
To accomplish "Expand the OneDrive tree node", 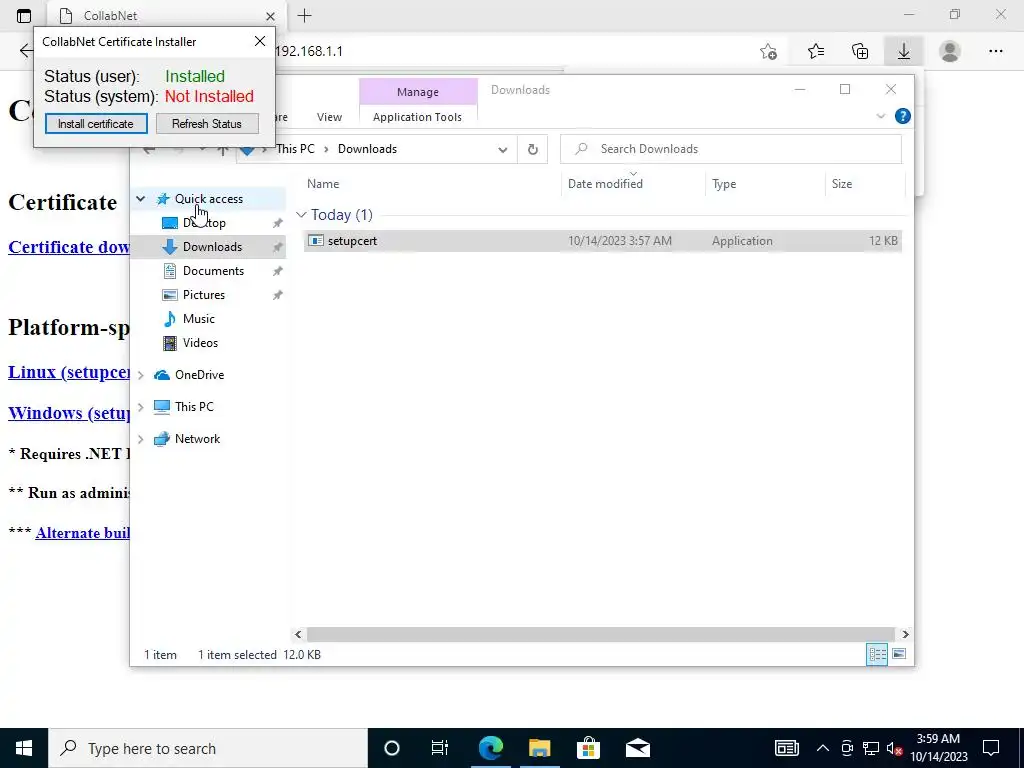I will [x=140, y=375].
